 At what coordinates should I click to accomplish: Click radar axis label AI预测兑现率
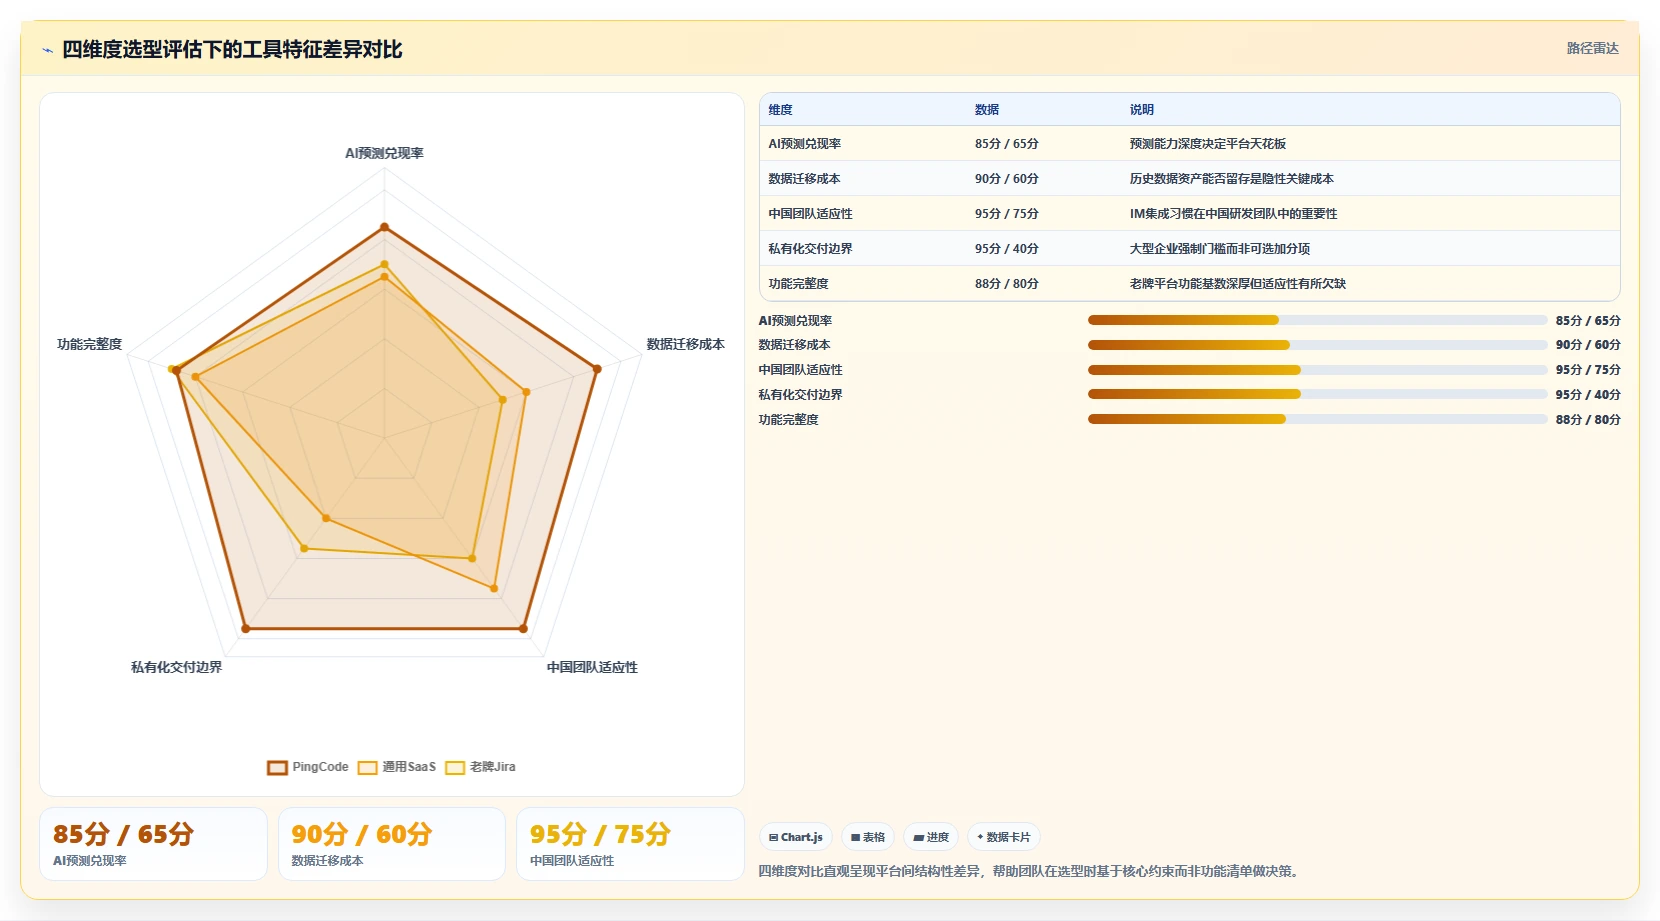point(384,153)
